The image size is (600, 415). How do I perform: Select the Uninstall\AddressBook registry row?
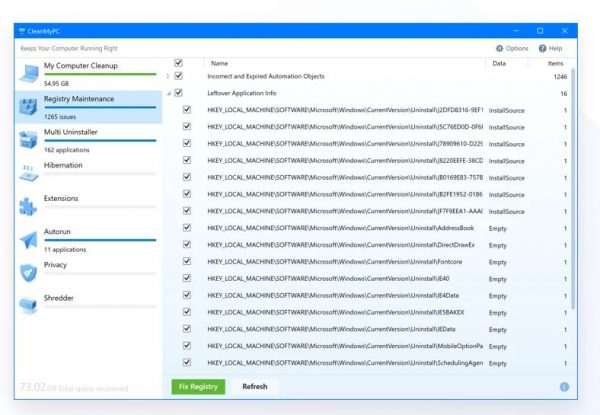tap(369, 228)
